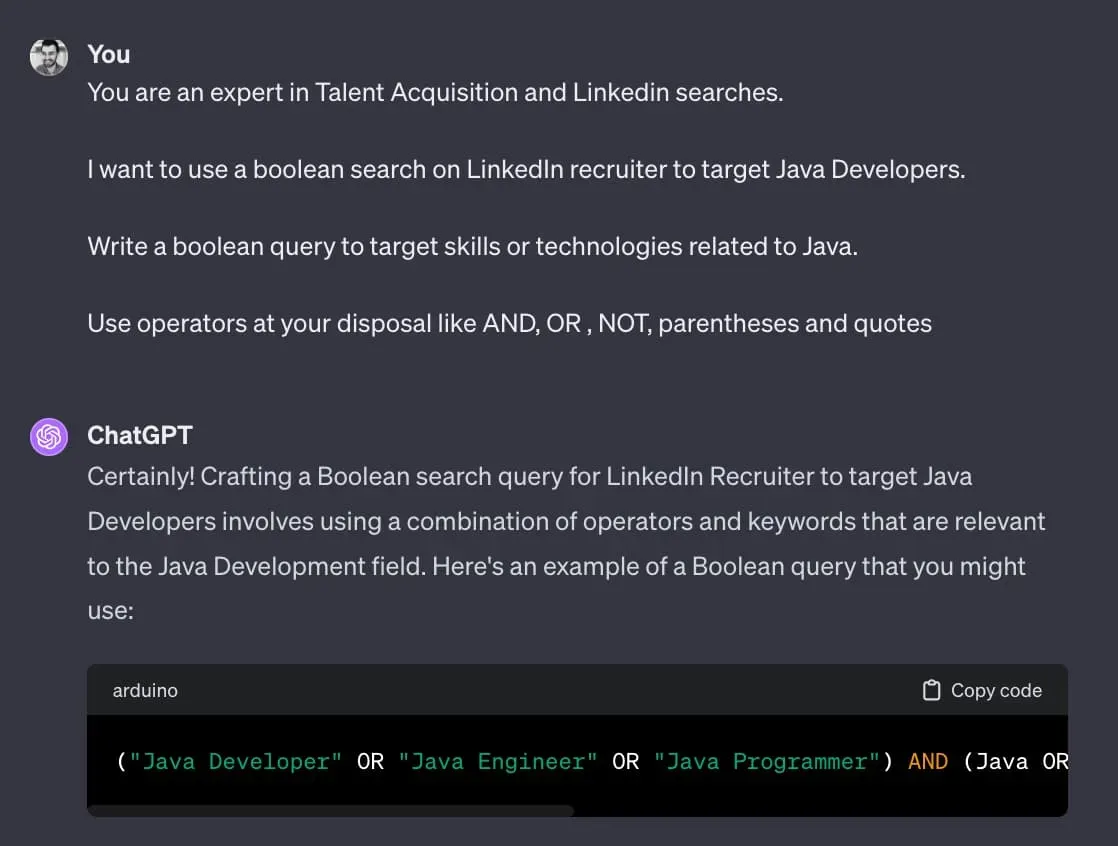Click the "Java Engineer" string in code

tap(498, 762)
